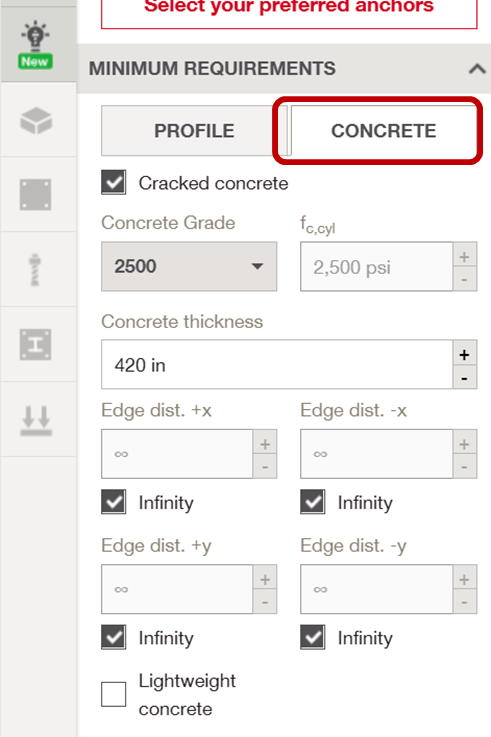The height and width of the screenshot is (737, 491).
Task: Select the 3D cube base material icon
Action: 36,120
